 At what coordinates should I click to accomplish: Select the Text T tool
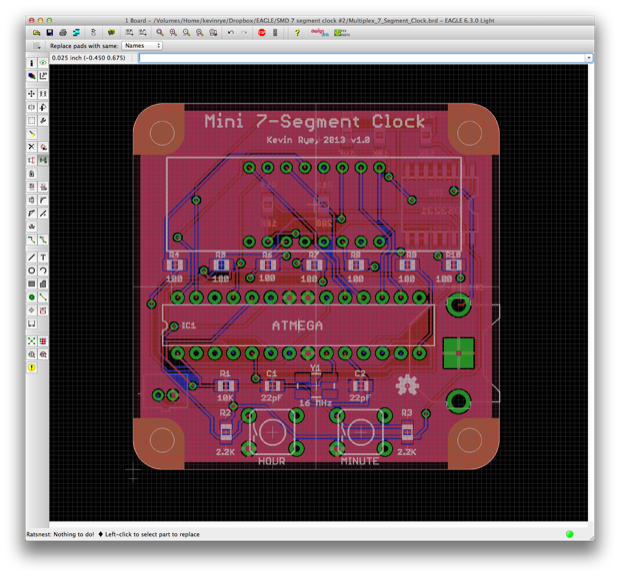43,257
